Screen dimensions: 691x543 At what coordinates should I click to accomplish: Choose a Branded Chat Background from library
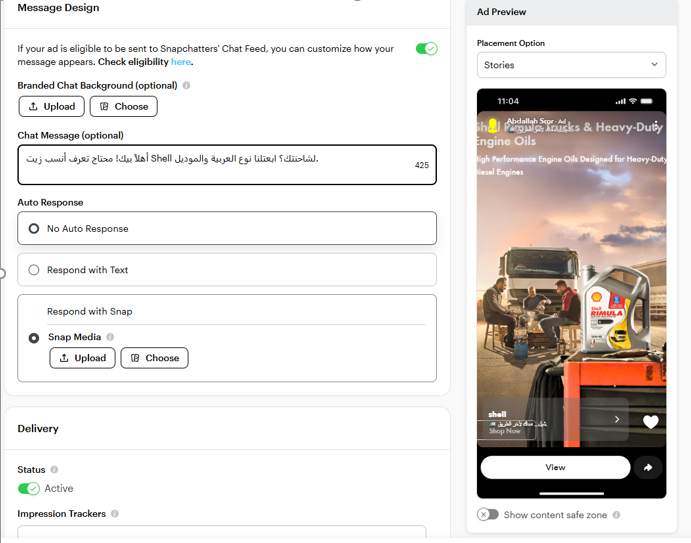[123, 106]
